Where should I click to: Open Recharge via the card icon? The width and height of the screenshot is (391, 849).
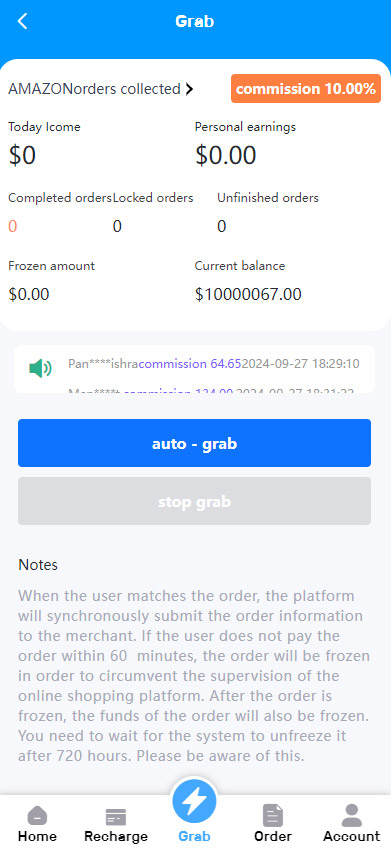coord(115,817)
